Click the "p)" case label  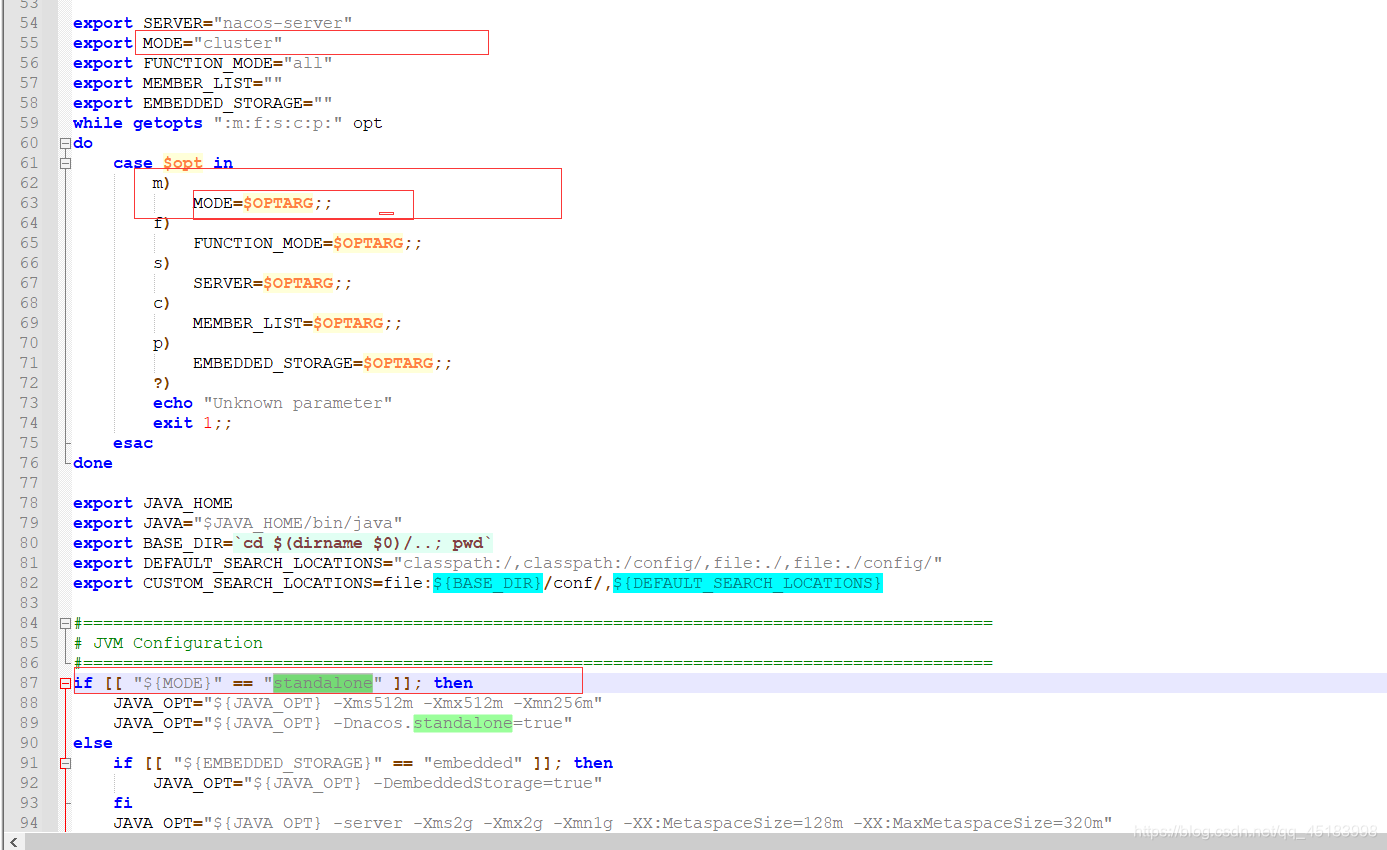point(162,343)
